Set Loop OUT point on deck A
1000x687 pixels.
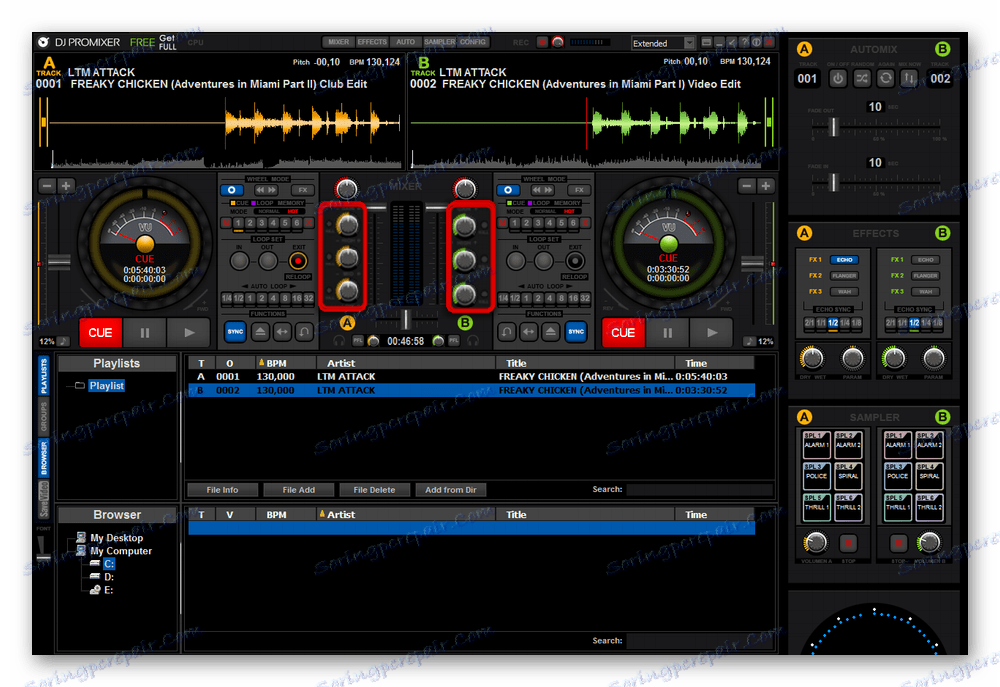268,261
